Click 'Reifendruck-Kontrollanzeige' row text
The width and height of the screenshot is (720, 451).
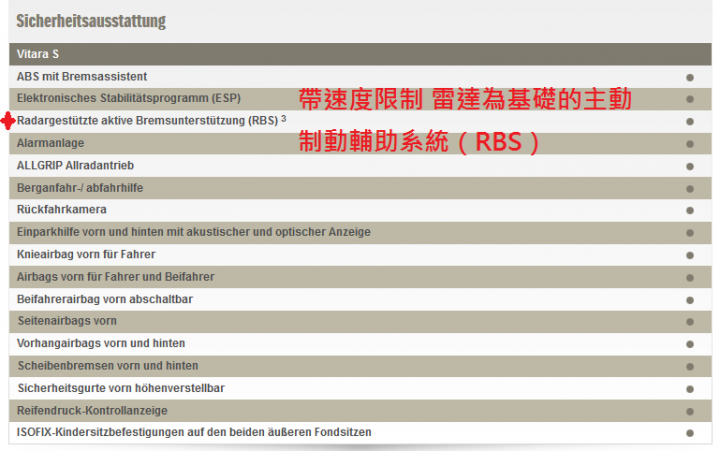click(92, 411)
